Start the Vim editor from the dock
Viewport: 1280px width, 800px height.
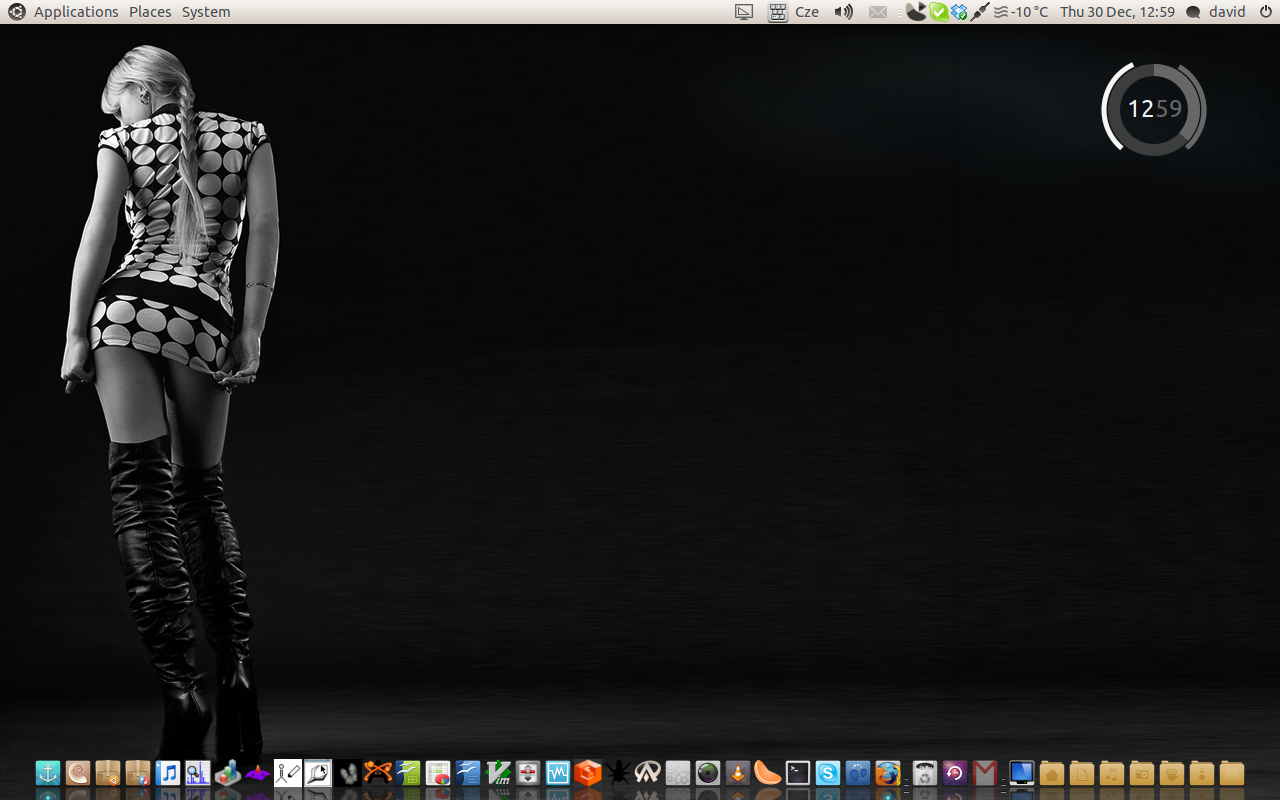tap(498, 773)
